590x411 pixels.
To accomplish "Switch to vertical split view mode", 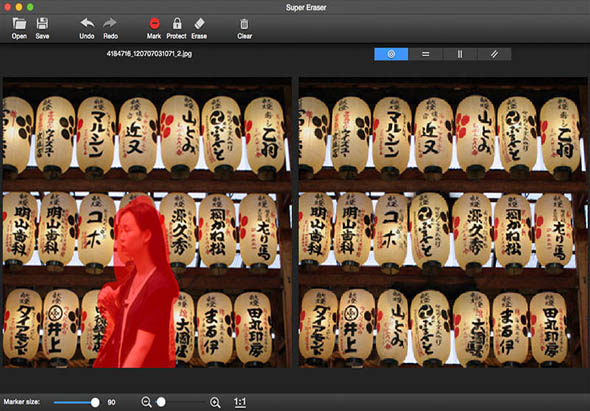I will point(460,54).
